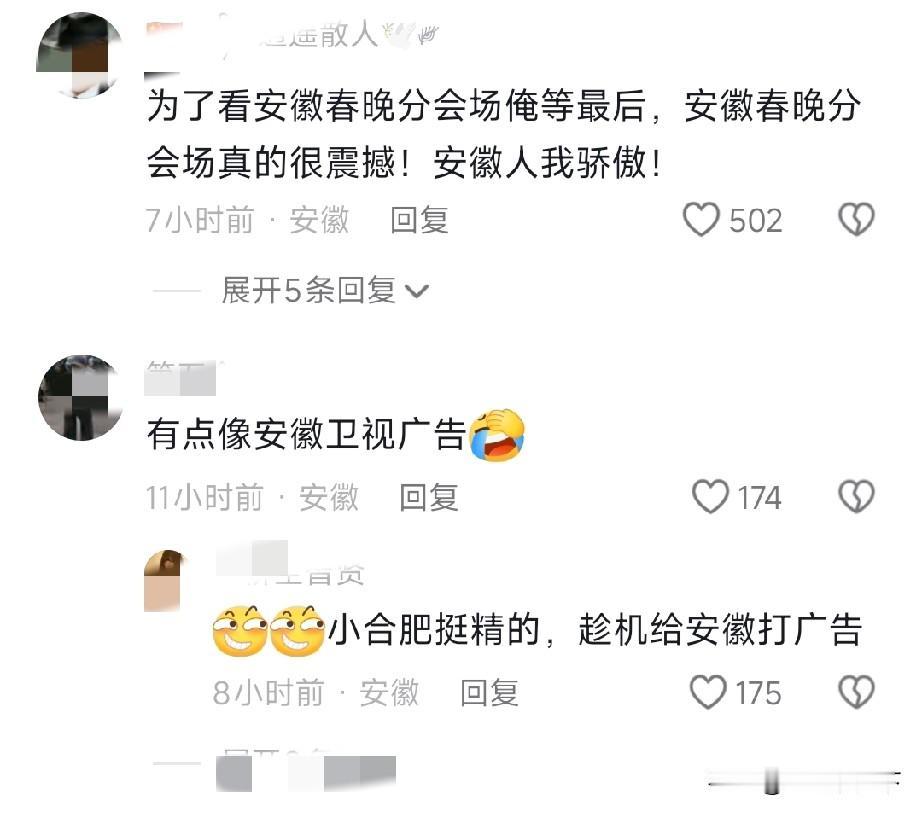The image size is (922, 814).
Task: Like the 小合肥挺精的 reply with 175 likes
Action: point(708,692)
